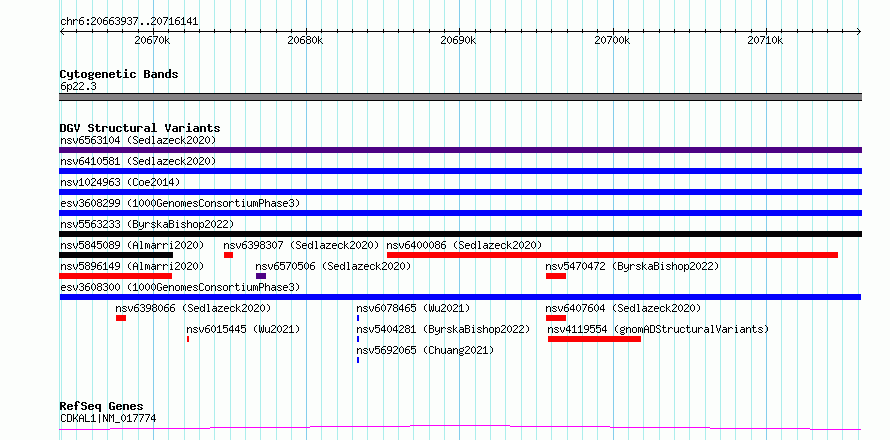
Task: Open the CDKAL1|NM_017774 gene label
Action: (x=108, y=418)
